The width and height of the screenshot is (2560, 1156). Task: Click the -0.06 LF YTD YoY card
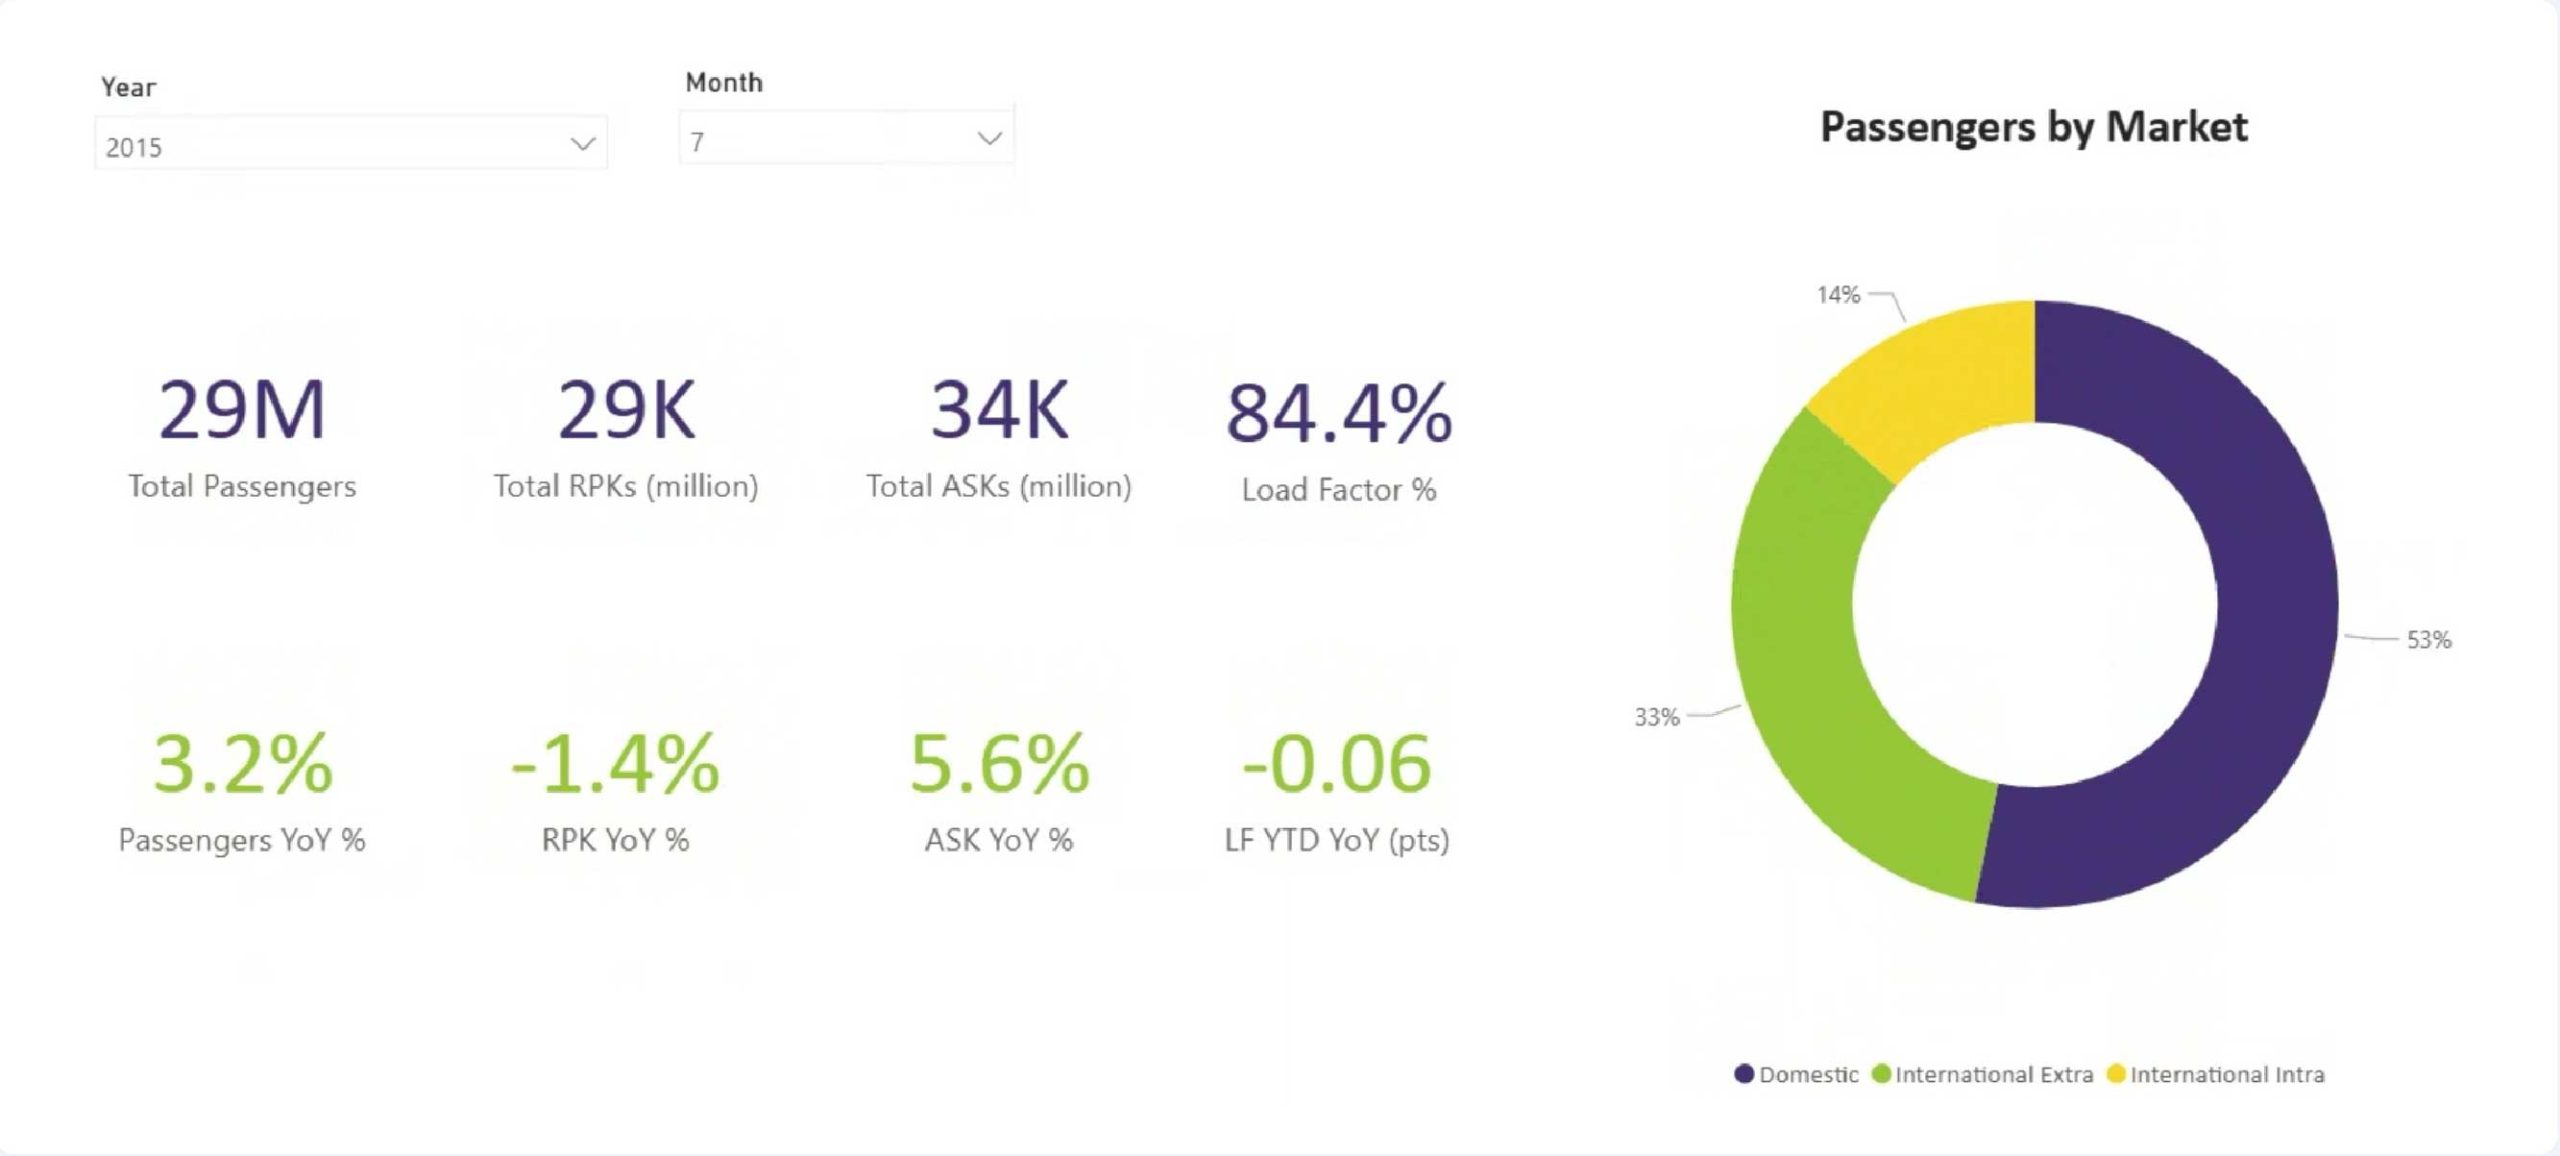[x=1337, y=764]
